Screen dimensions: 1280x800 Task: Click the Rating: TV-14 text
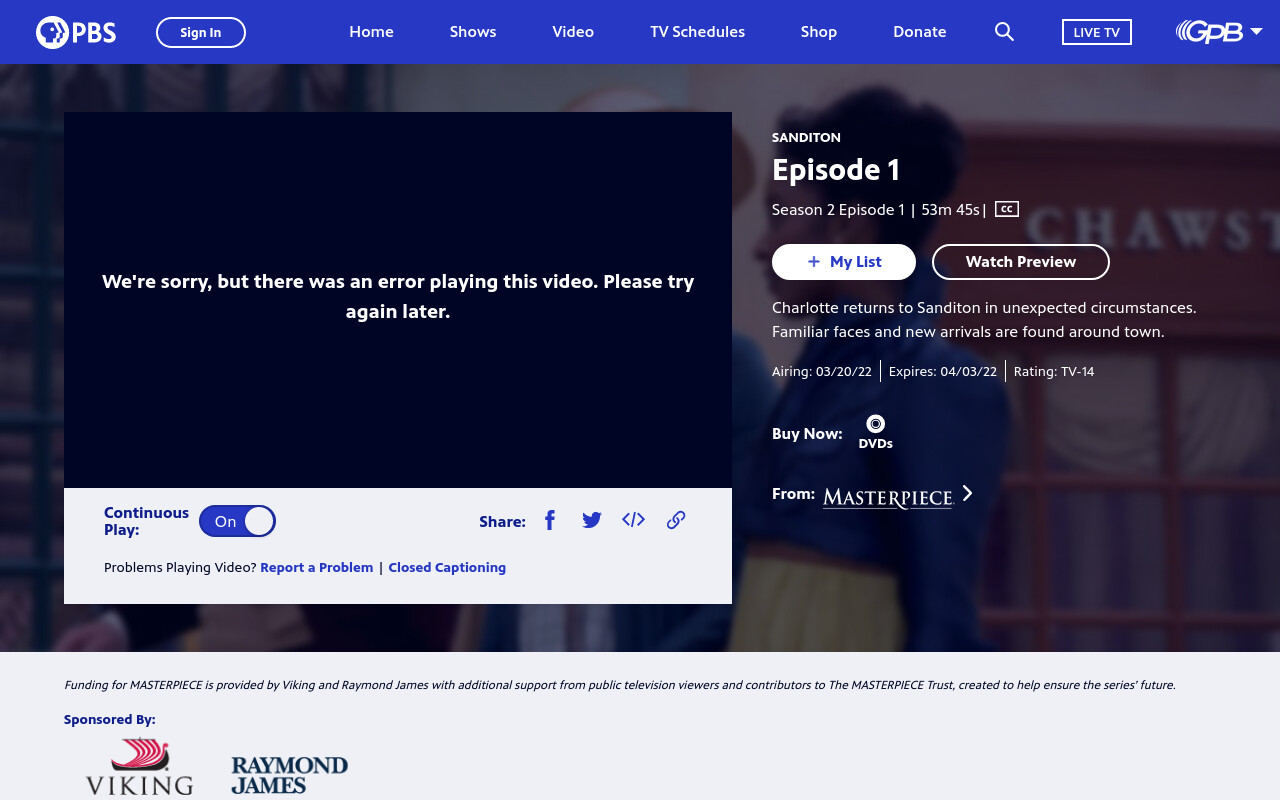point(1054,371)
